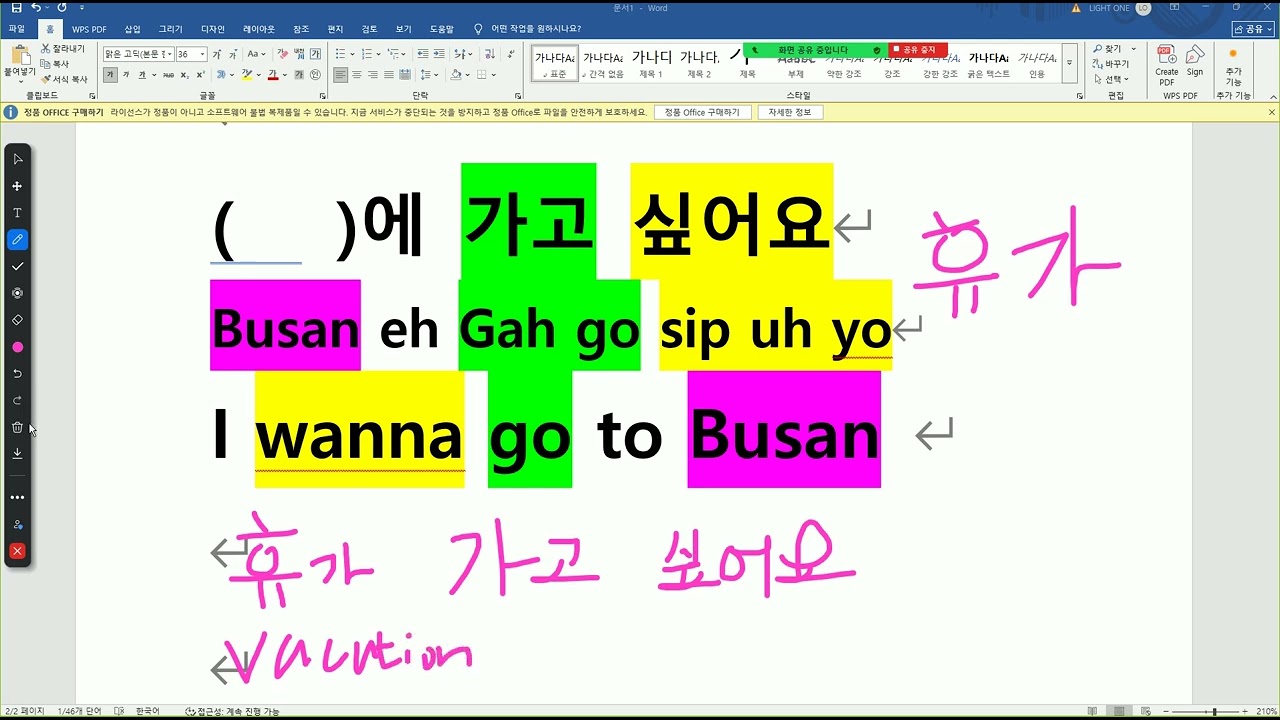The image size is (1280, 720).
Task: Click decrease indent icon
Action: 423,54
